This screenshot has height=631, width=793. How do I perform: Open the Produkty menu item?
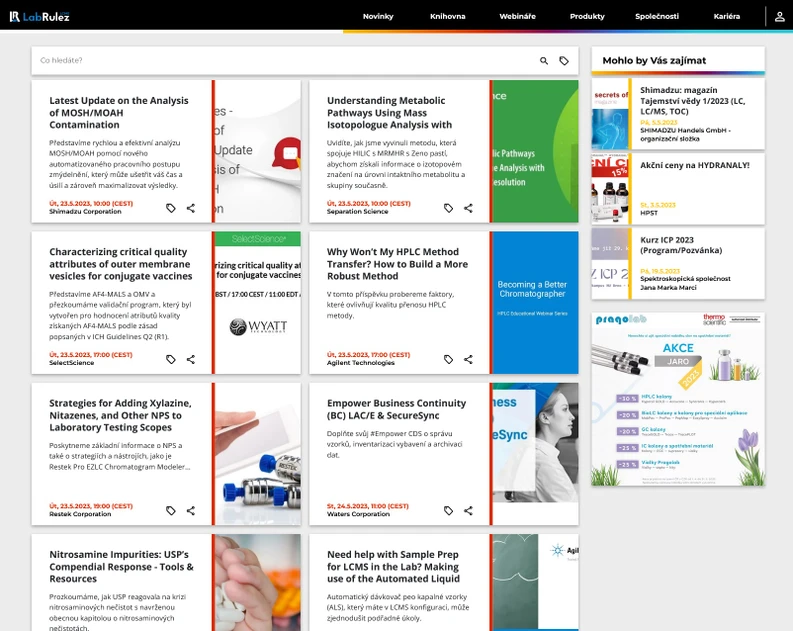[x=587, y=16]
